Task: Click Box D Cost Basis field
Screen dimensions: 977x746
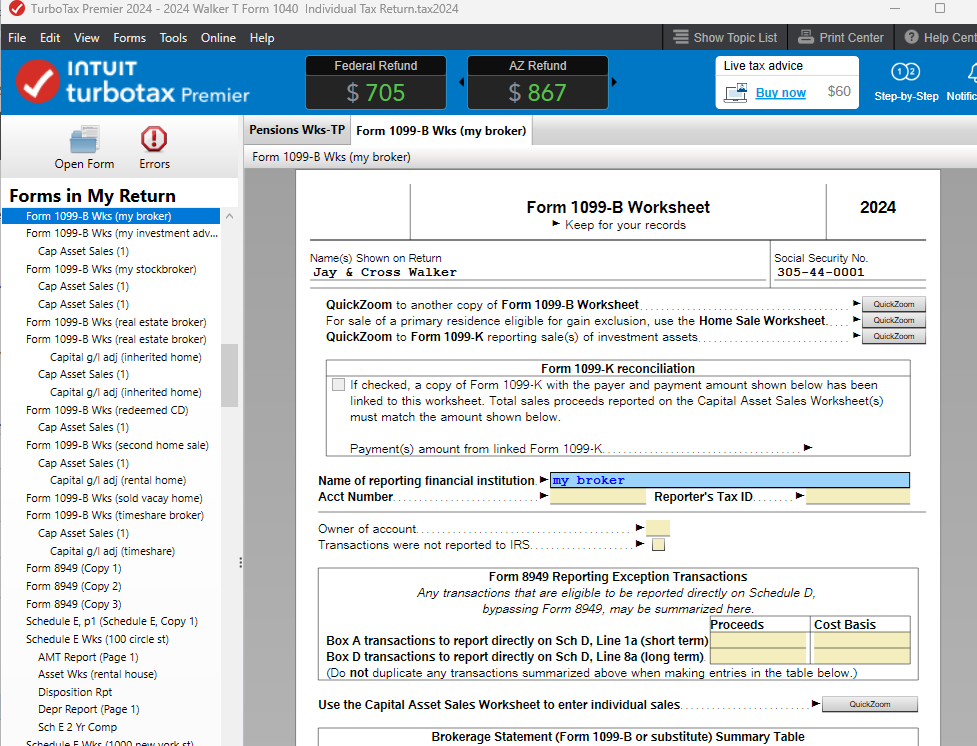Action: 862,656
